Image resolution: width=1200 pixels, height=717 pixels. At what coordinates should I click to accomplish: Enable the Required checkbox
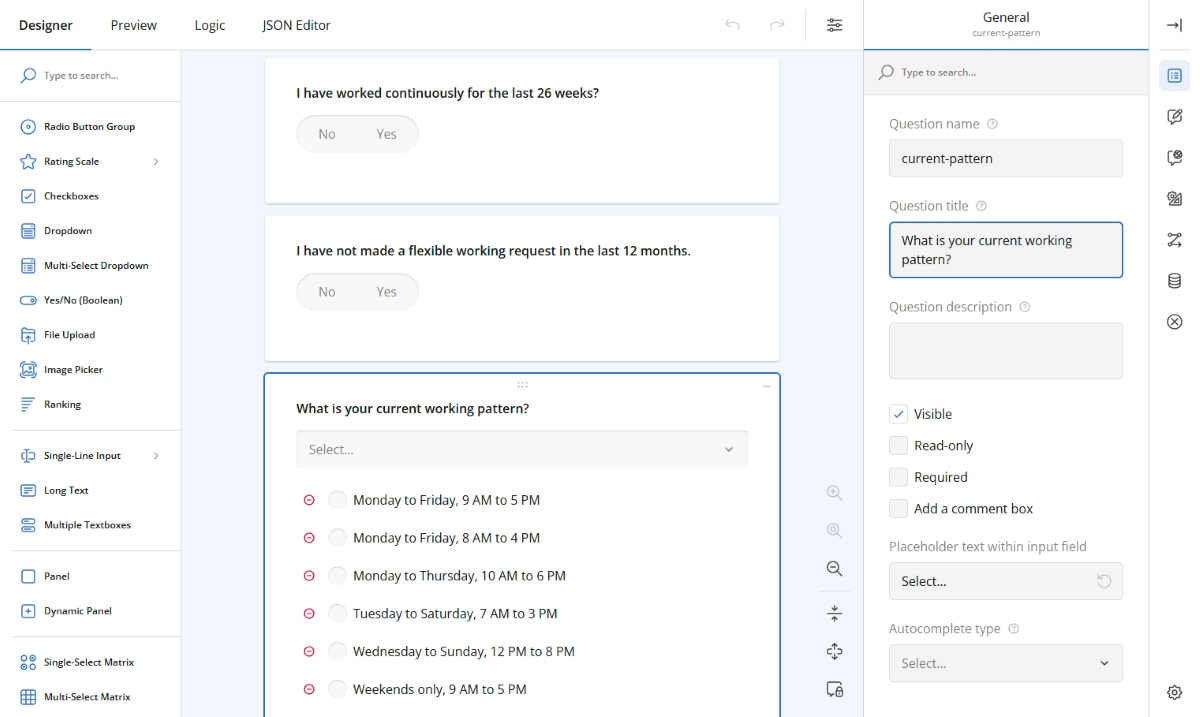pos(898,477)
